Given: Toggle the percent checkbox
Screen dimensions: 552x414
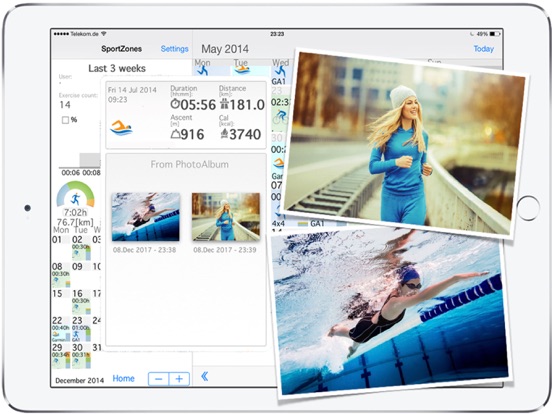Looking at the screenshot, I should coord(65,120).
